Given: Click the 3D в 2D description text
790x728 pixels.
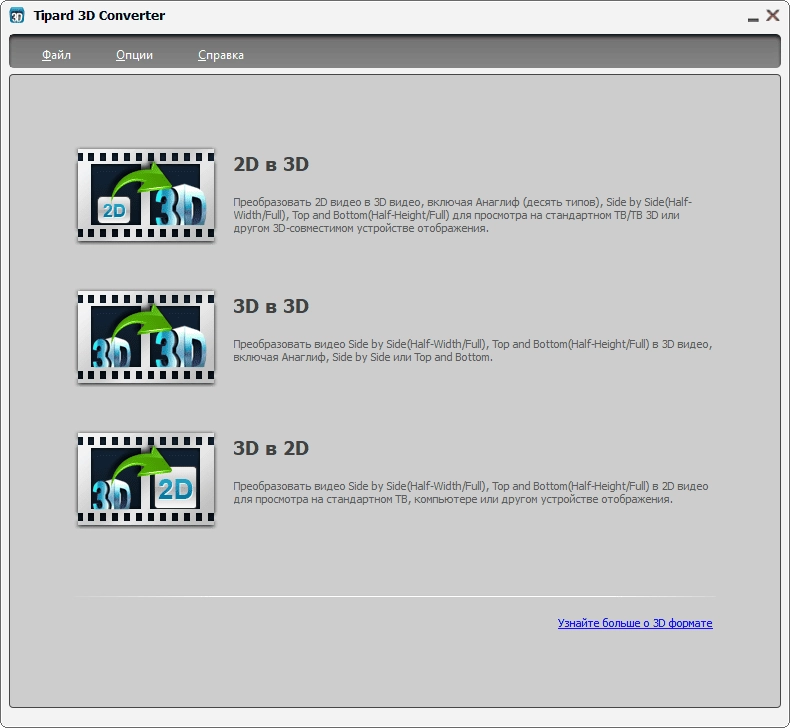Looking at the screenshot, I should click(471, 493).
